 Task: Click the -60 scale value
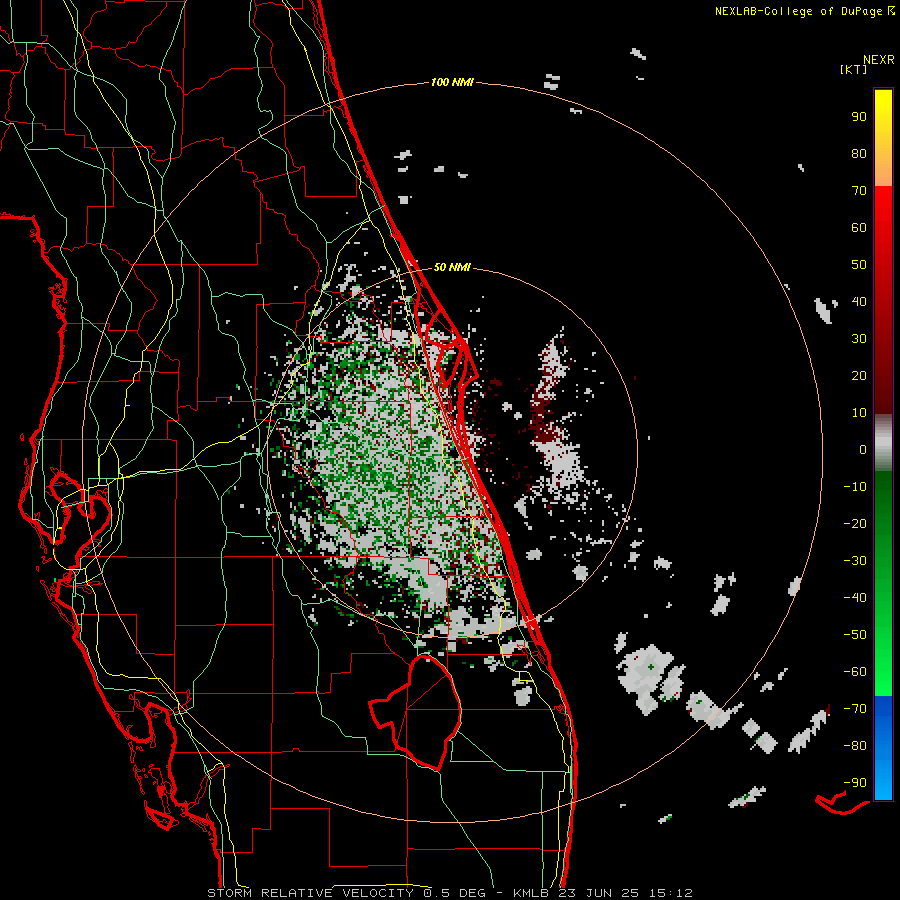coord(855,672)
